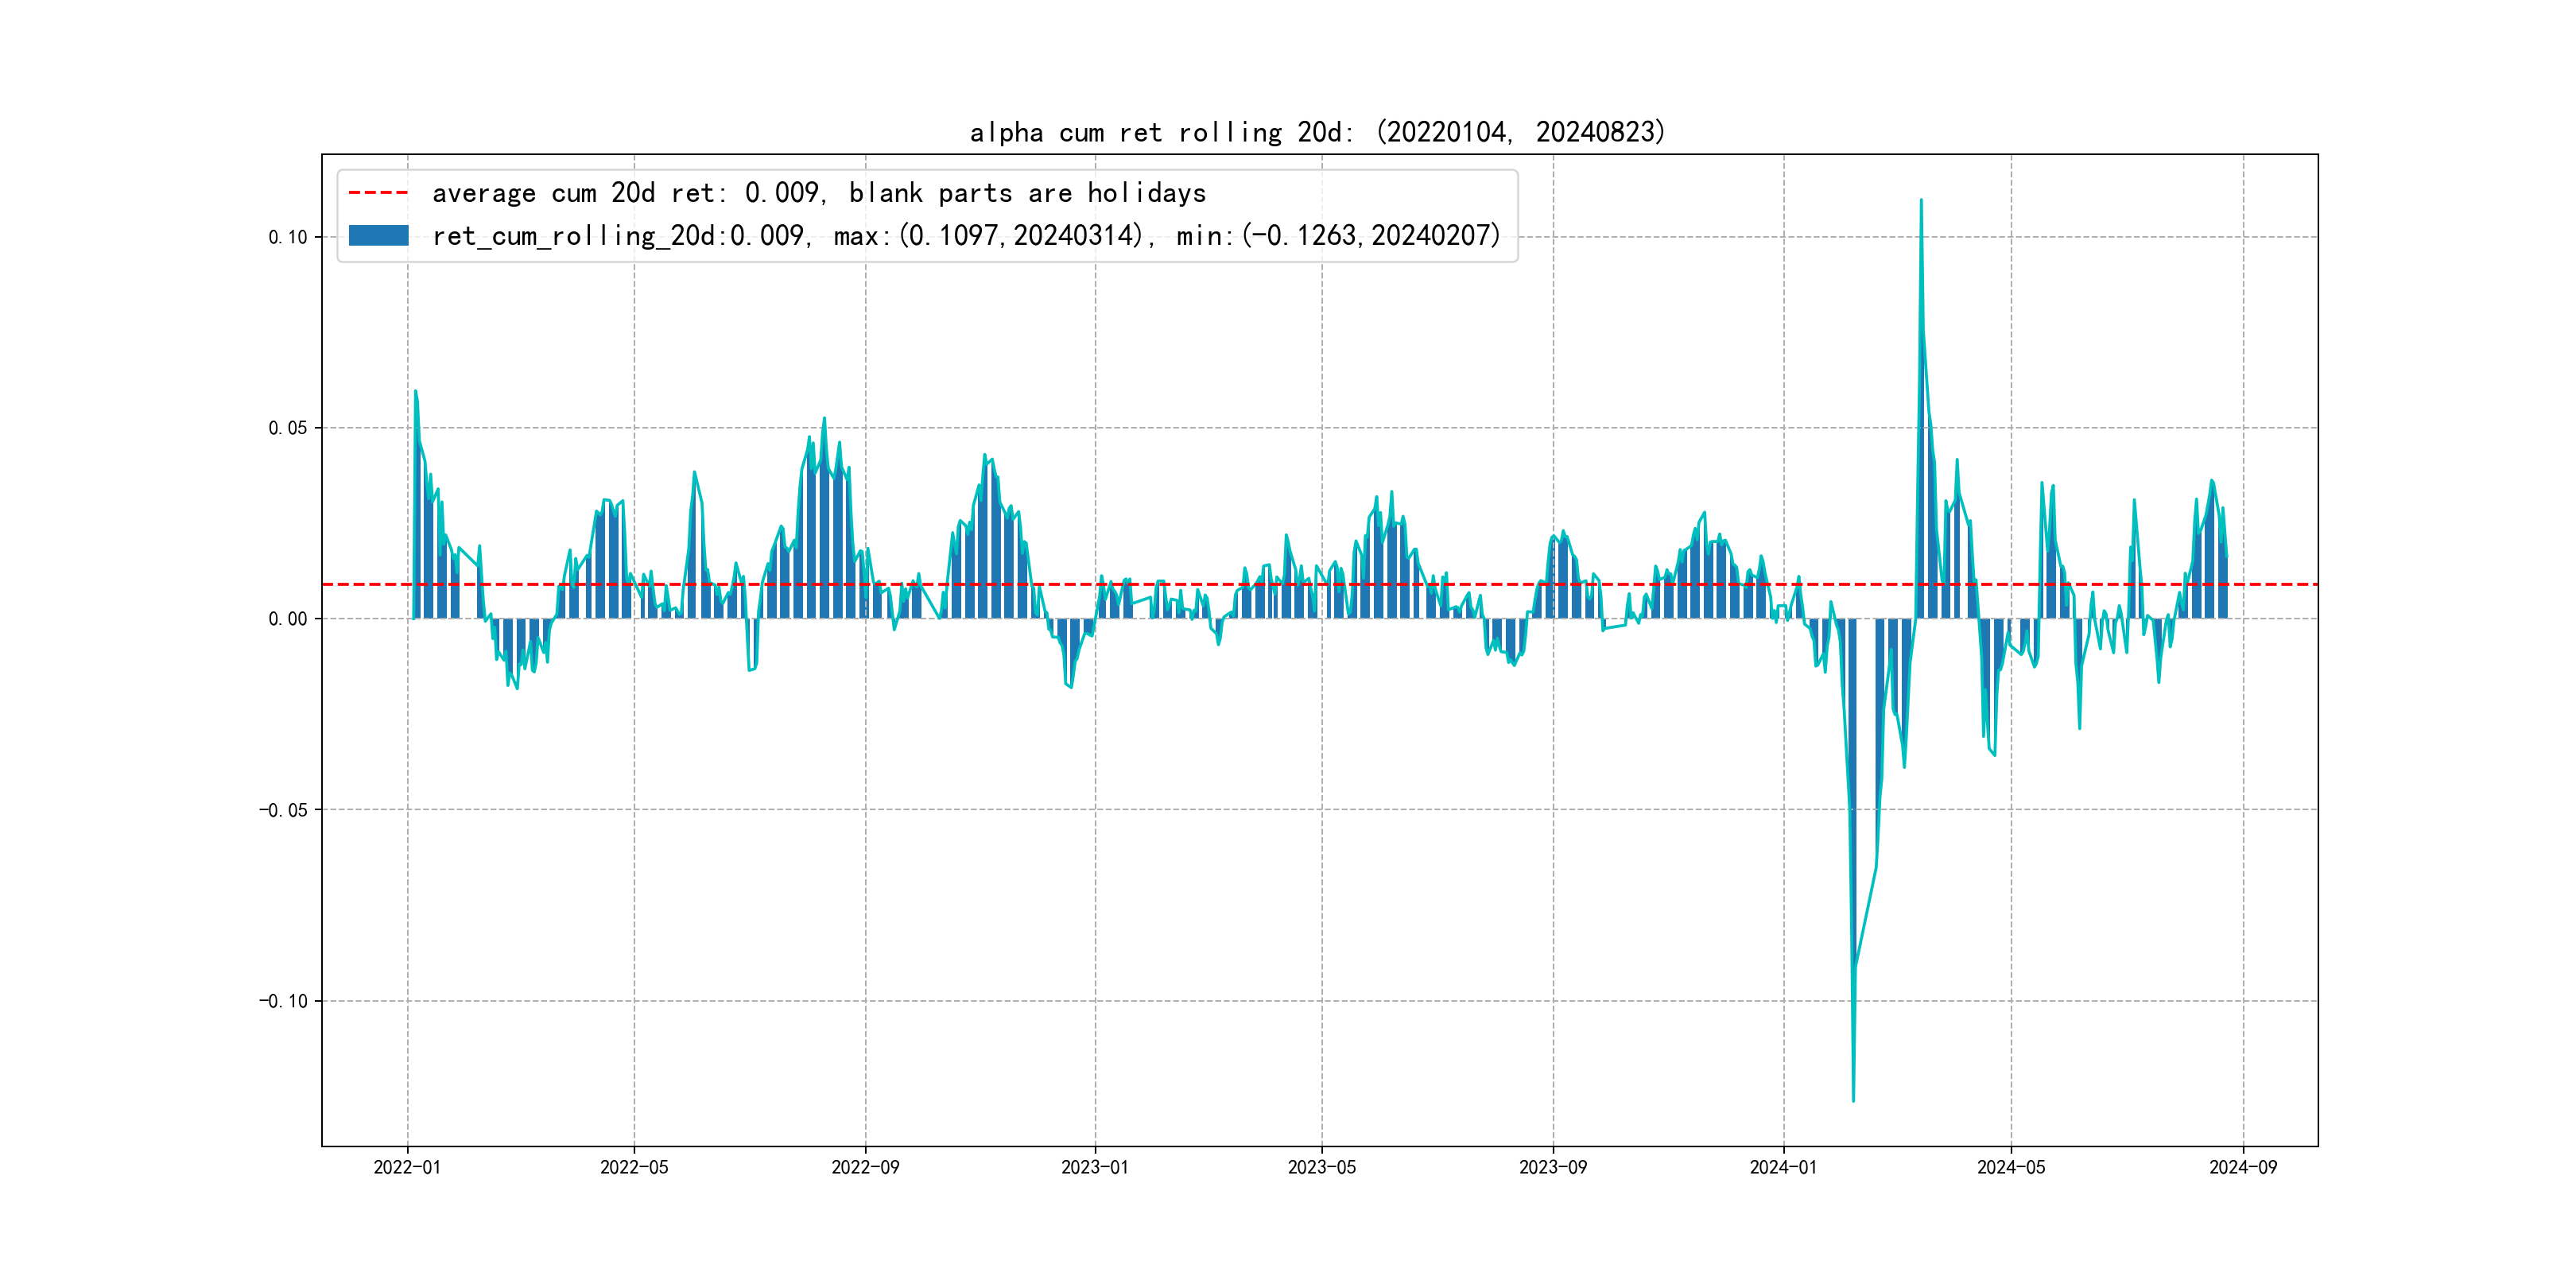Click the 2024-05 x-axis label
This screenshot has width=2576, height=1288.
coord(2011,1167)
